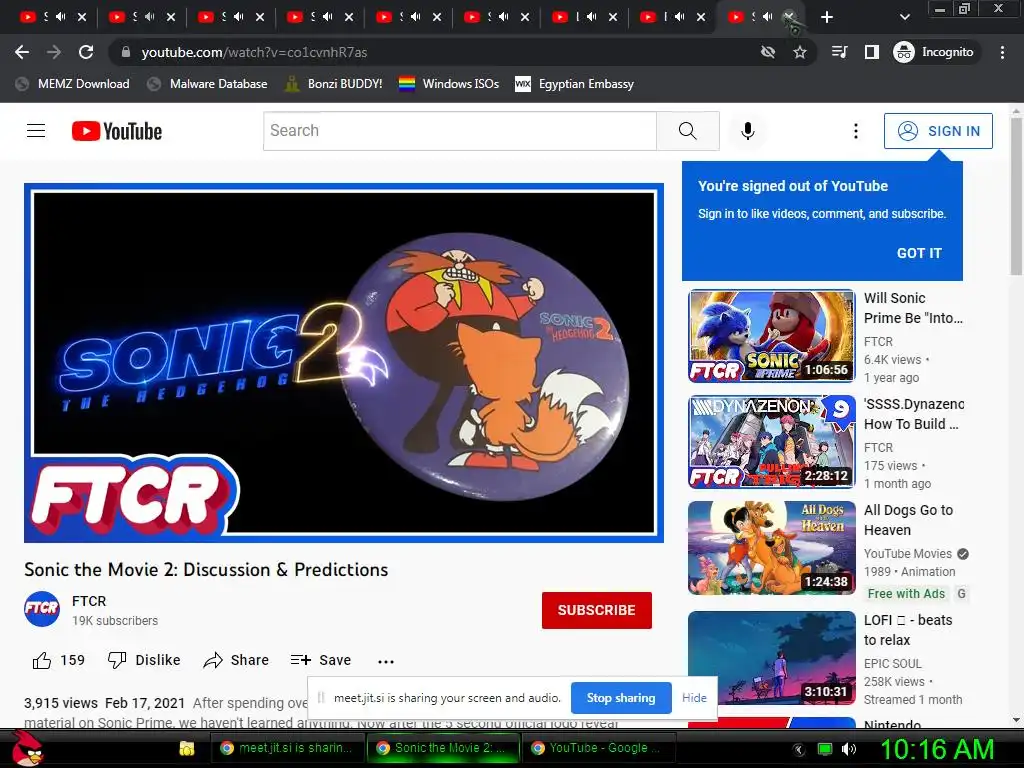Toggle the browser side panel icon
Image resolution: width=1024 pixels, height=768 pixels.
[x=872, y=52]
